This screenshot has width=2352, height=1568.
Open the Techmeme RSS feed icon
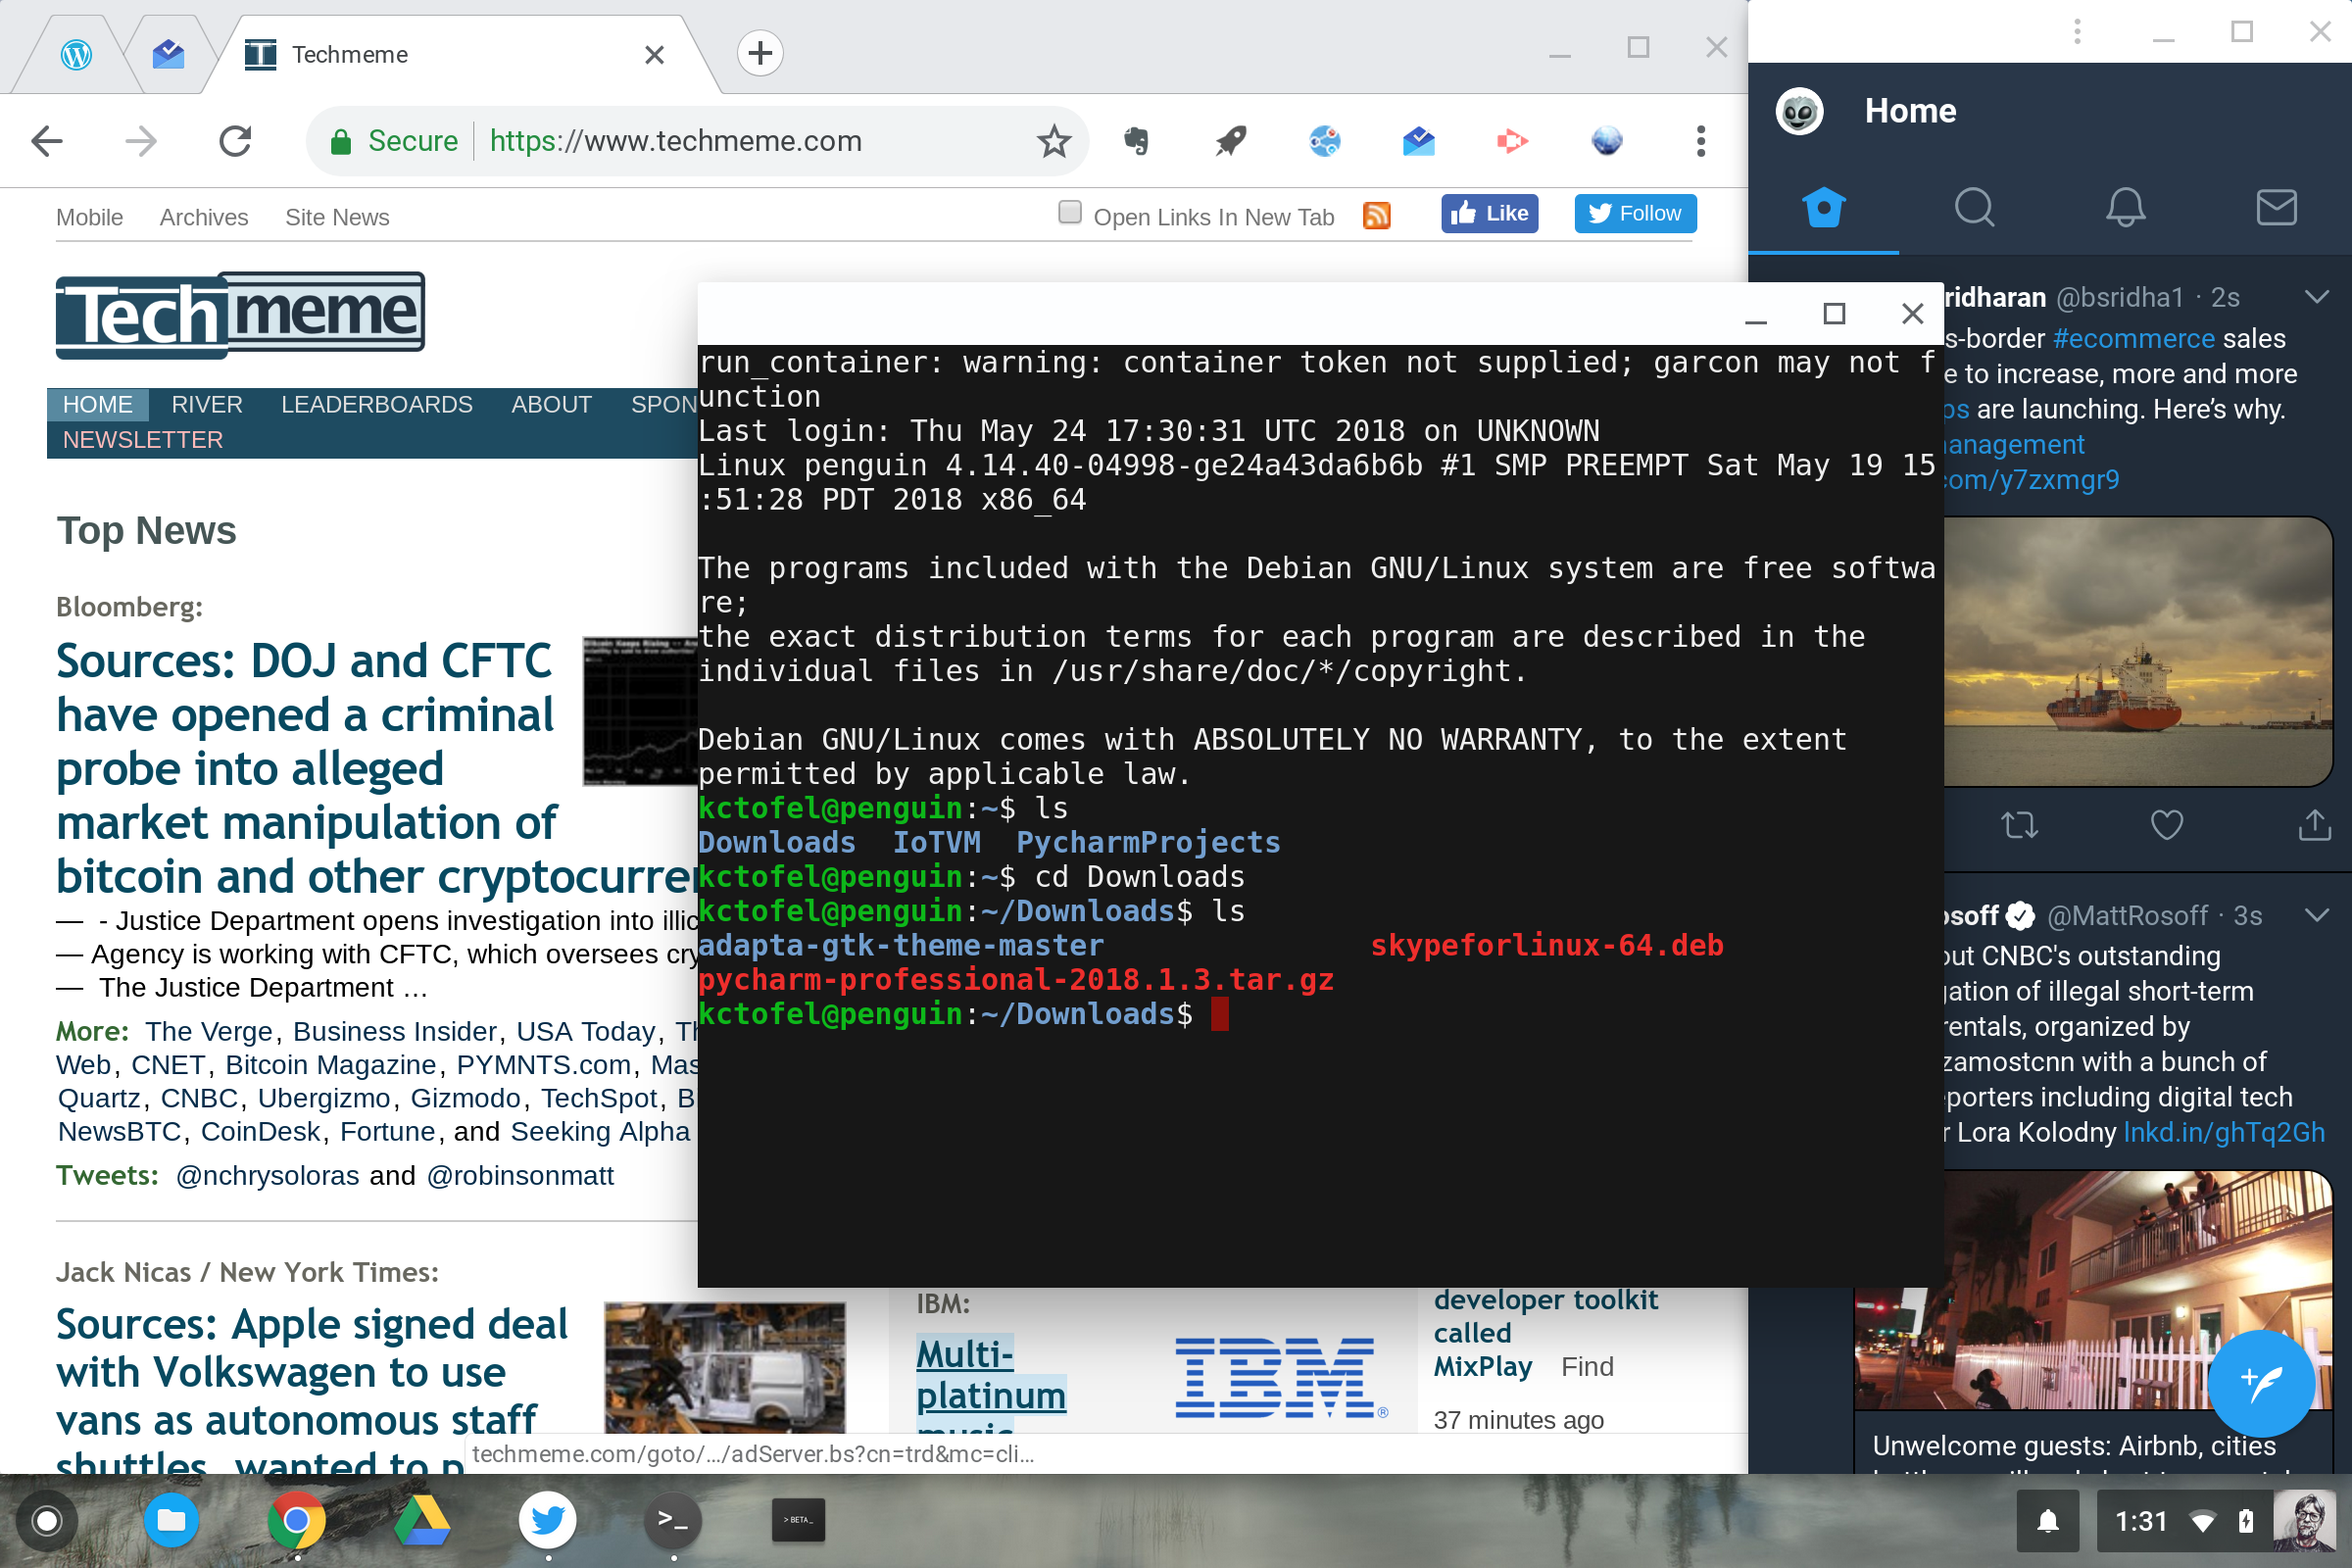click(x=1377, y=215)
